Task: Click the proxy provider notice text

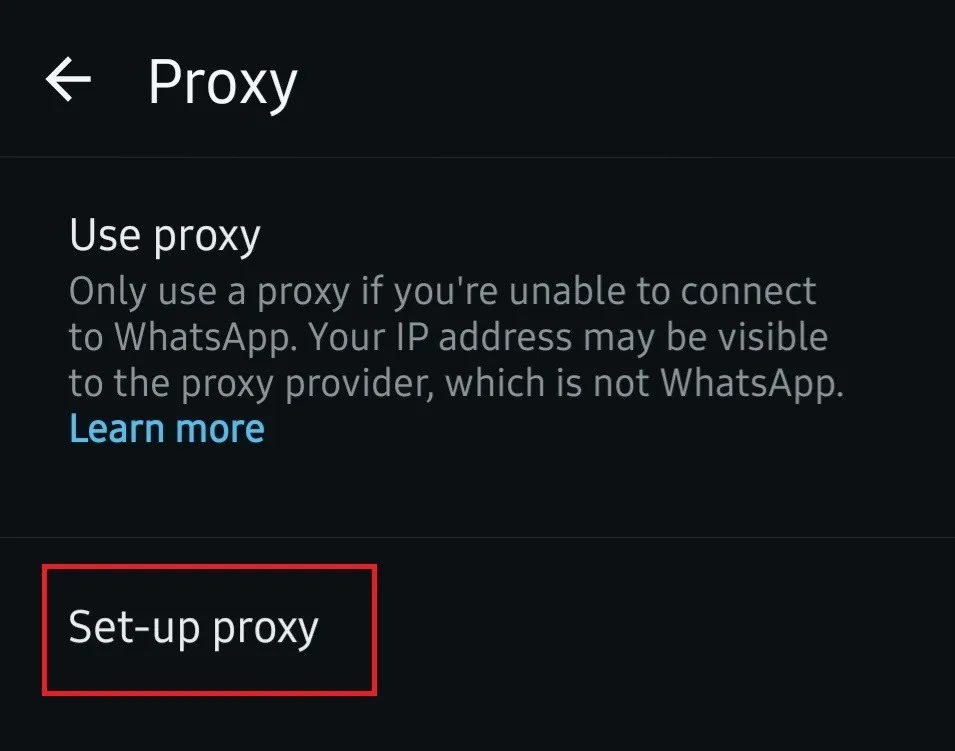Action: [456, 361]
